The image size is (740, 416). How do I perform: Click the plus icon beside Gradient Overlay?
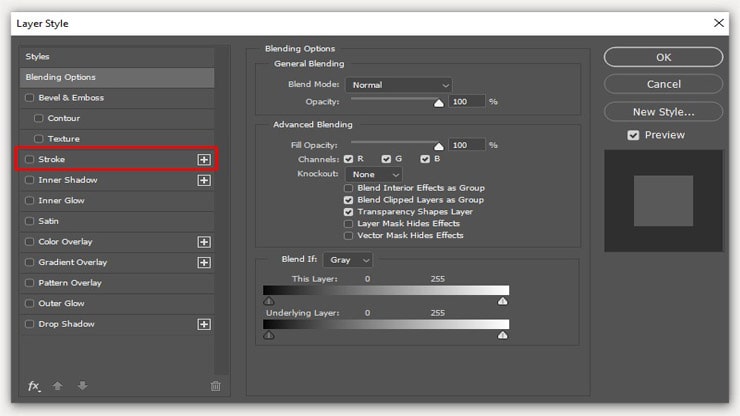pyautogui.click(x=204, y=263)
